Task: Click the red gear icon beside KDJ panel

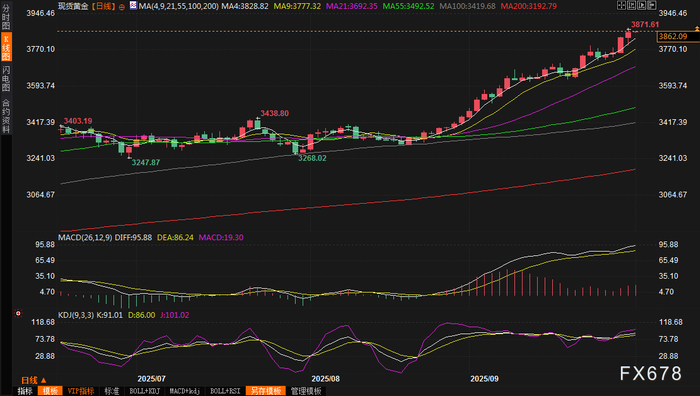Action: coord(18,313)
